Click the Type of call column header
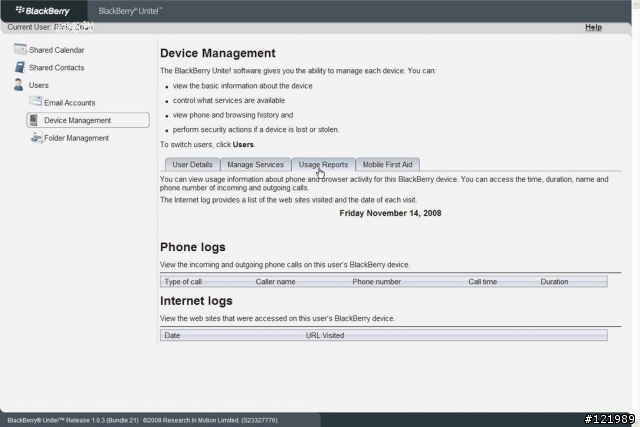The width and height of the screenshot is (640, 427). click(x=183, y=282)
